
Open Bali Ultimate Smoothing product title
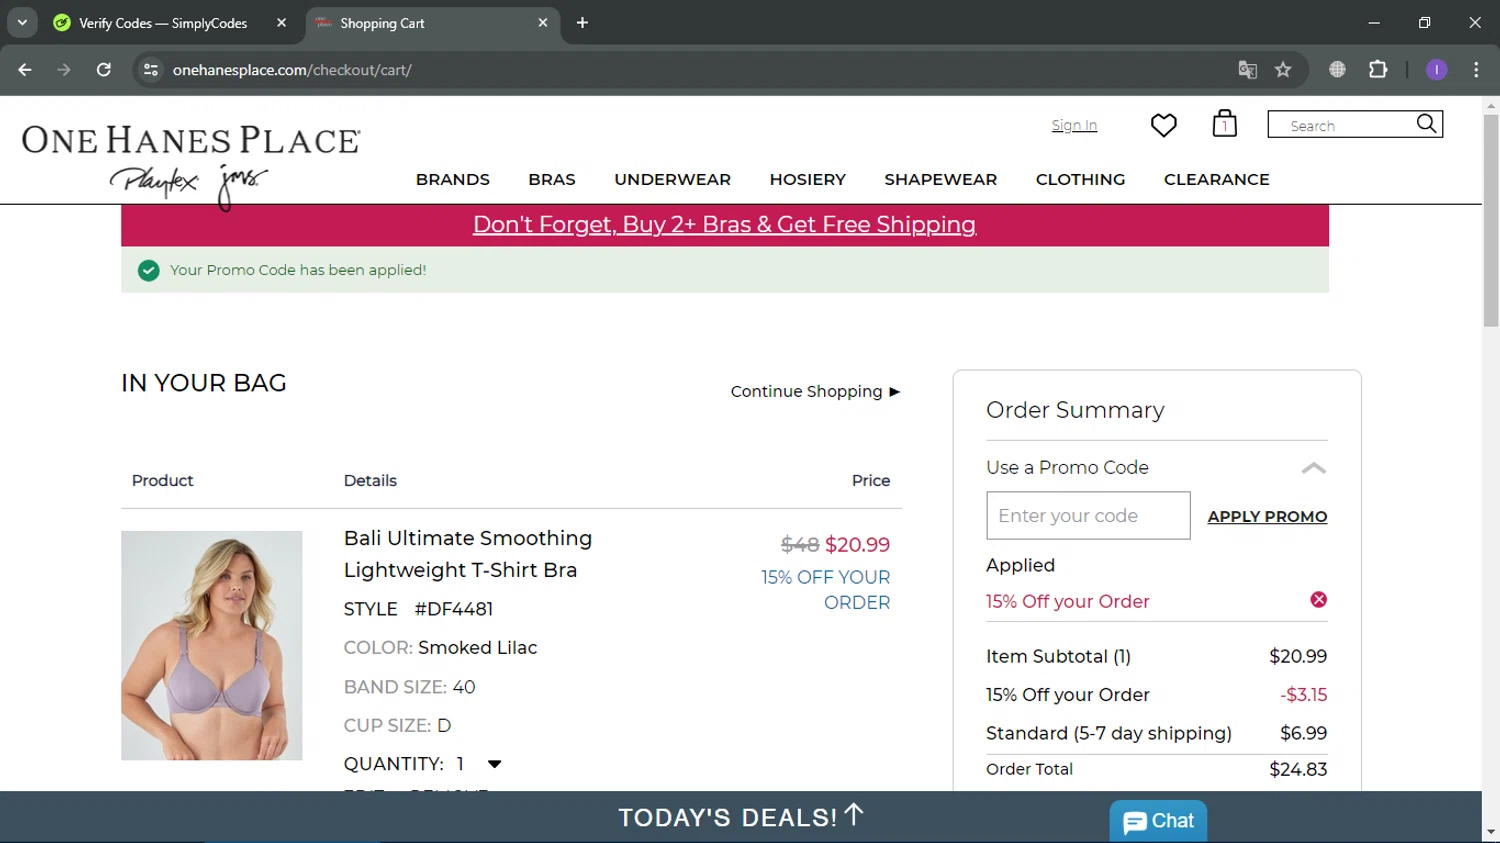point(468,554)
